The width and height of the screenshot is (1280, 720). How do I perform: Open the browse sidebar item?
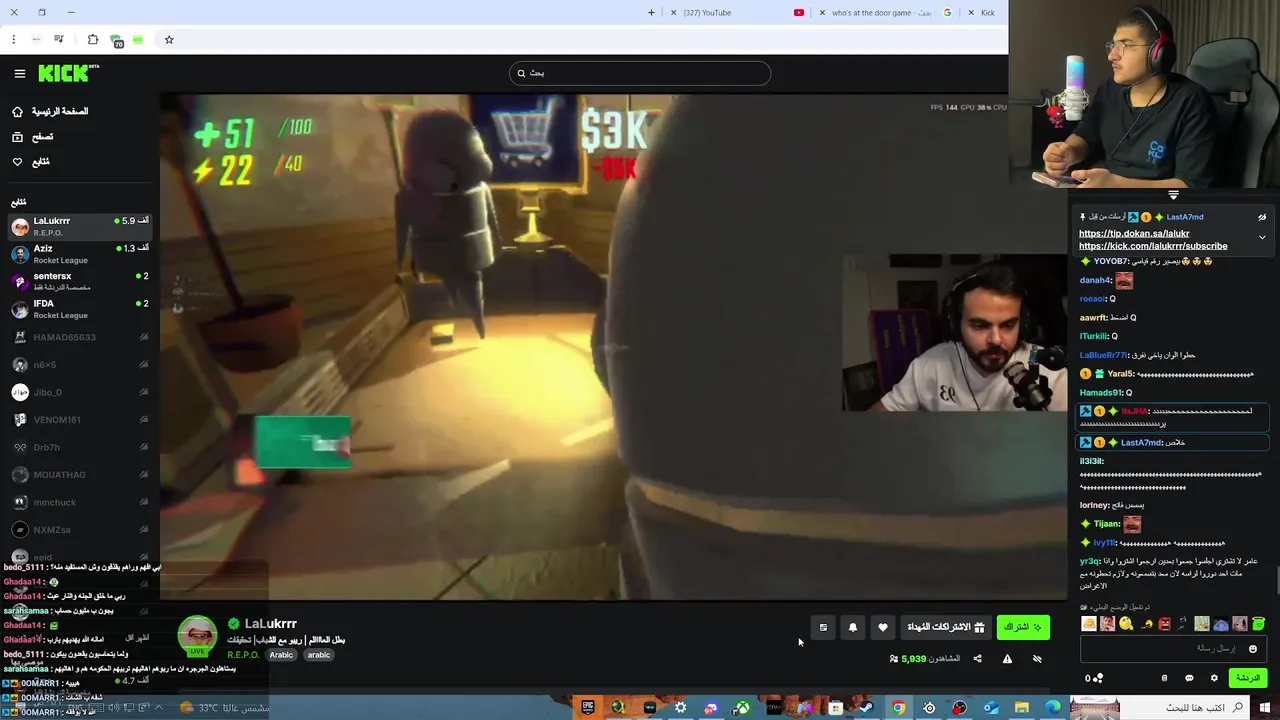click(33, 136)
